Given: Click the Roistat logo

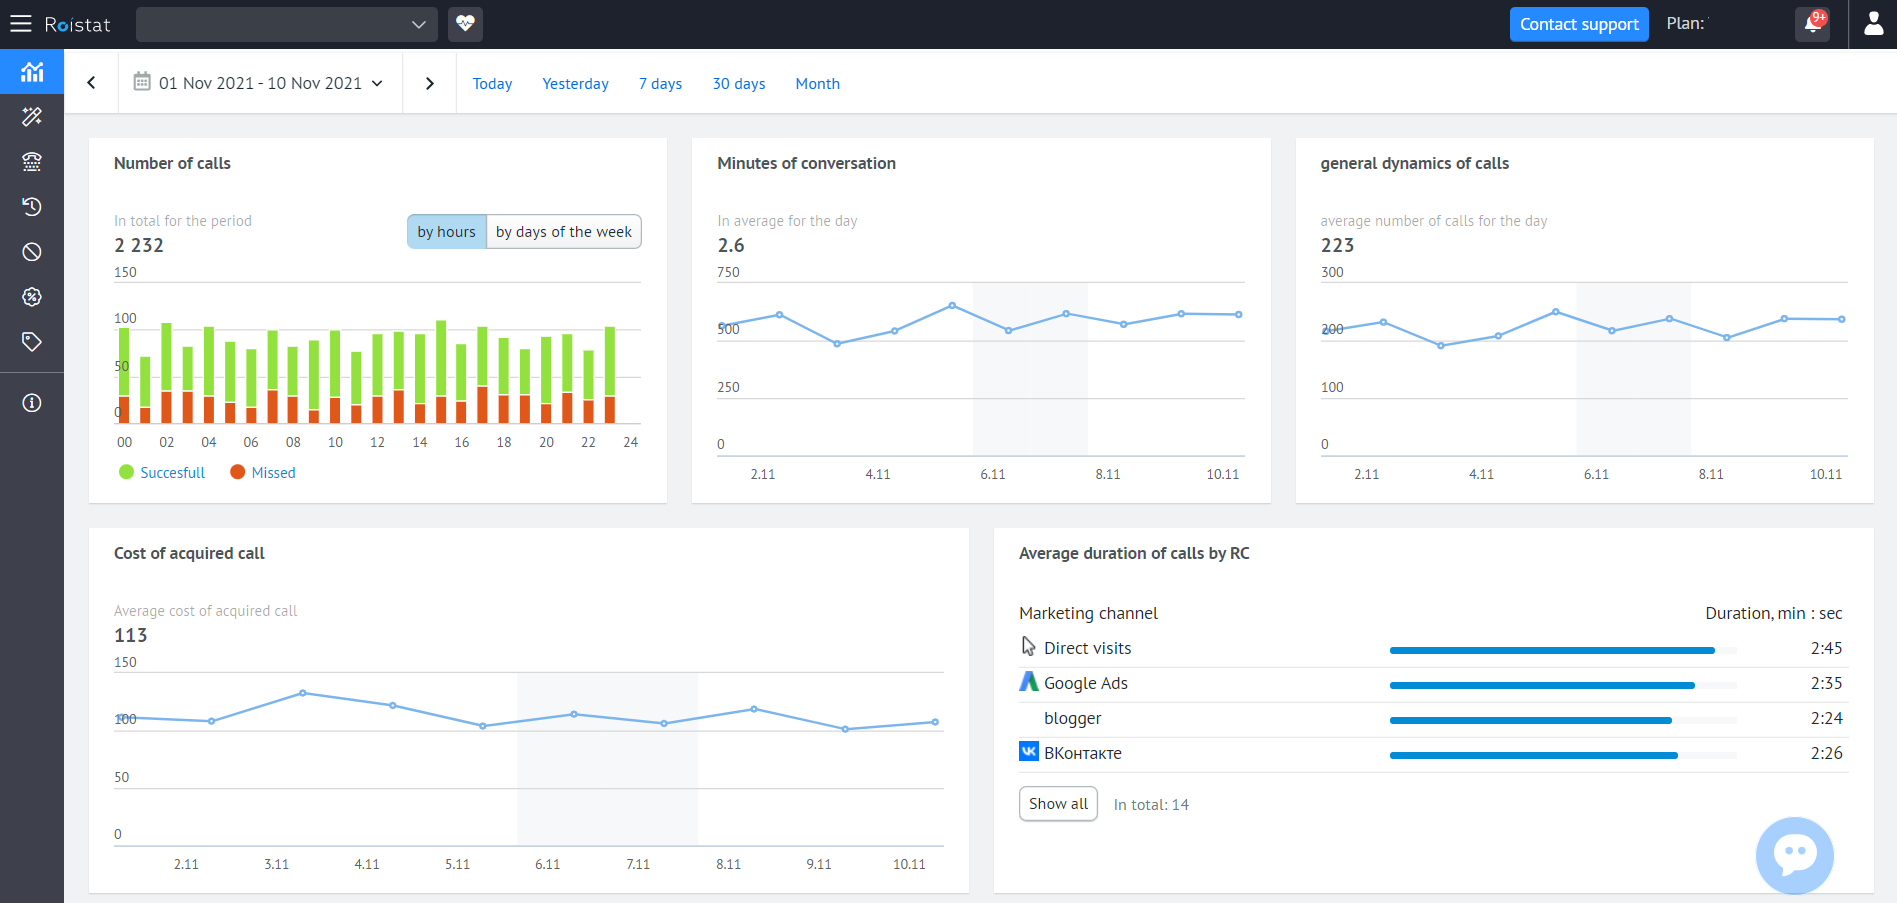Looking at the screenshot, I should [x=77, y=24].
